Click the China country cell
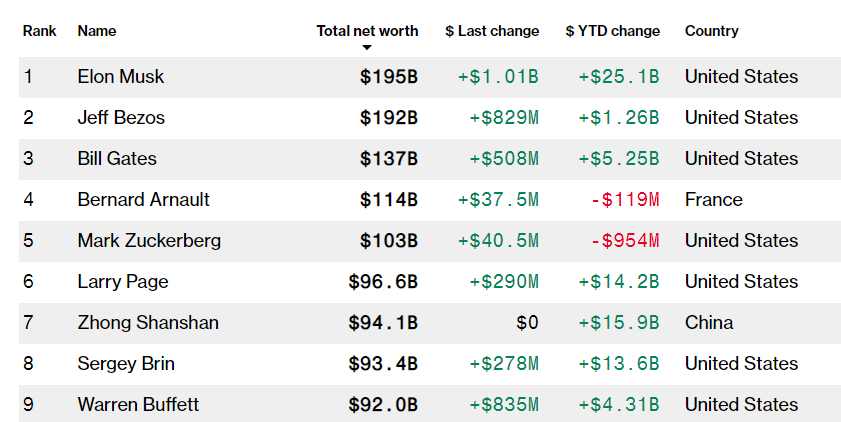841x422 pixels. [709, 323]
